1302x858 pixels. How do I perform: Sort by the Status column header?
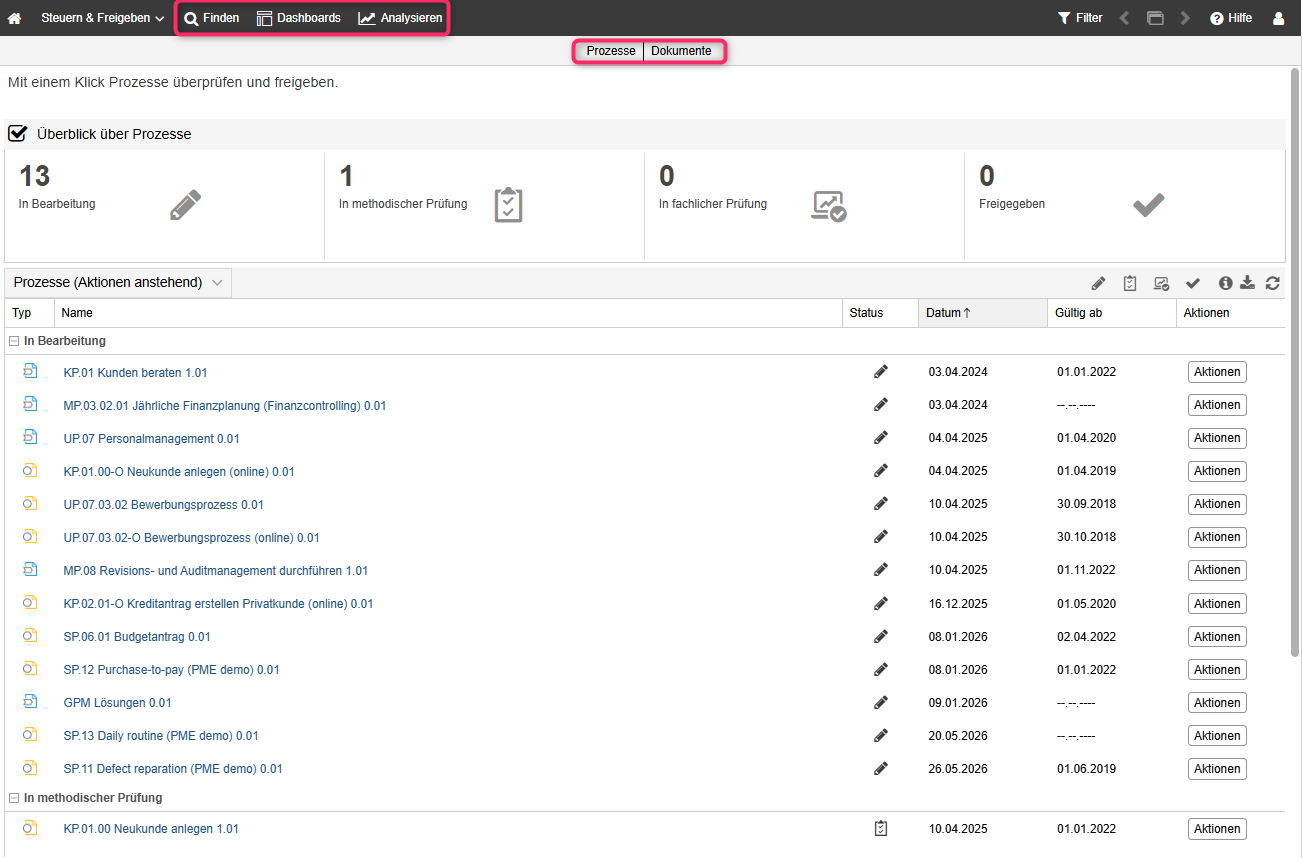[880, 313]
